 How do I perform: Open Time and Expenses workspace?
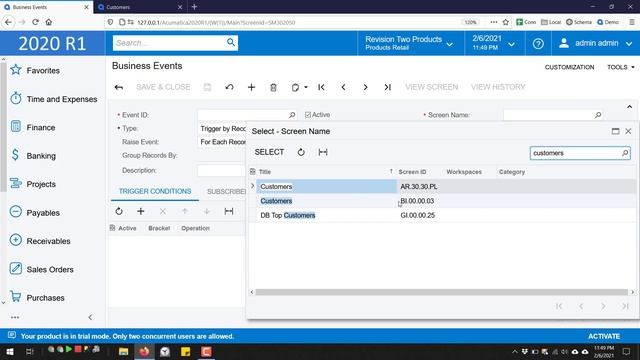point(54,99)
